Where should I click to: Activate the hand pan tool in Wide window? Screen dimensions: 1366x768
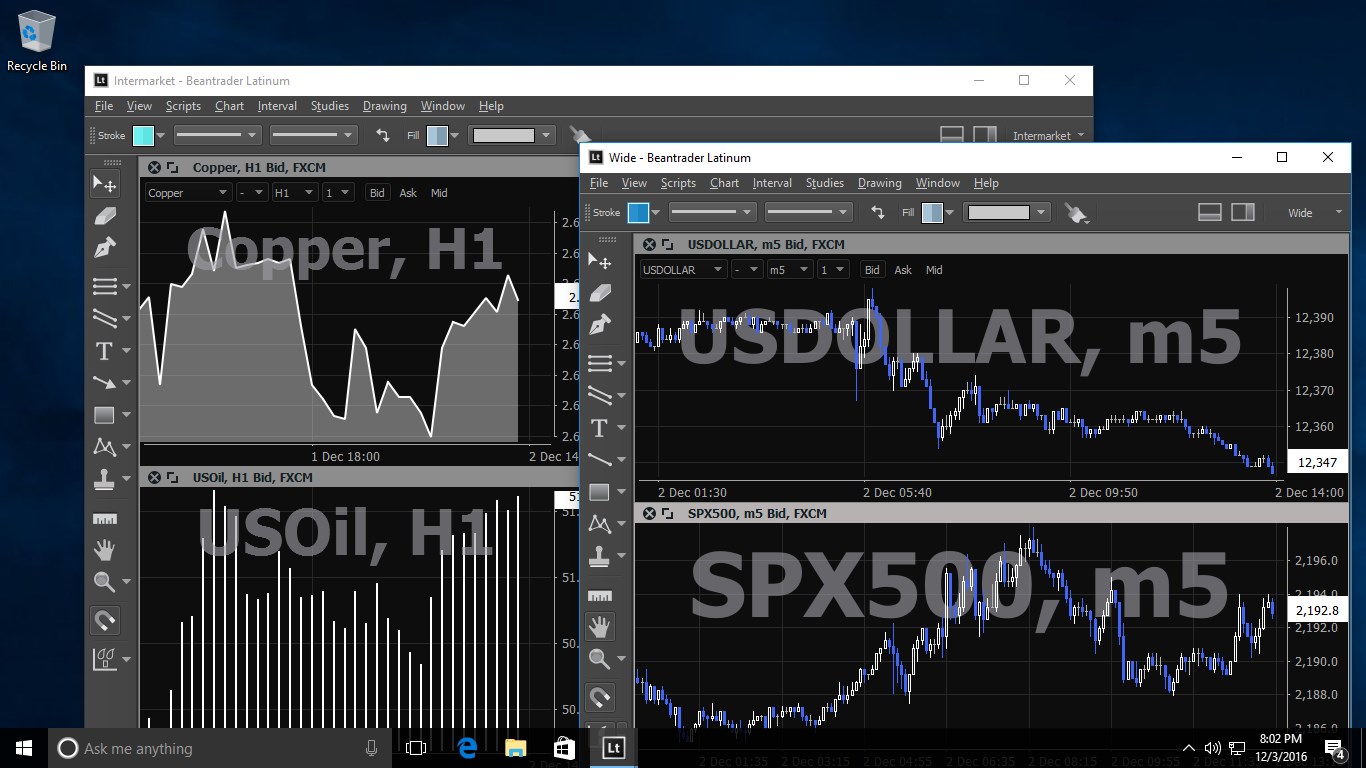[x=599, y=627]
